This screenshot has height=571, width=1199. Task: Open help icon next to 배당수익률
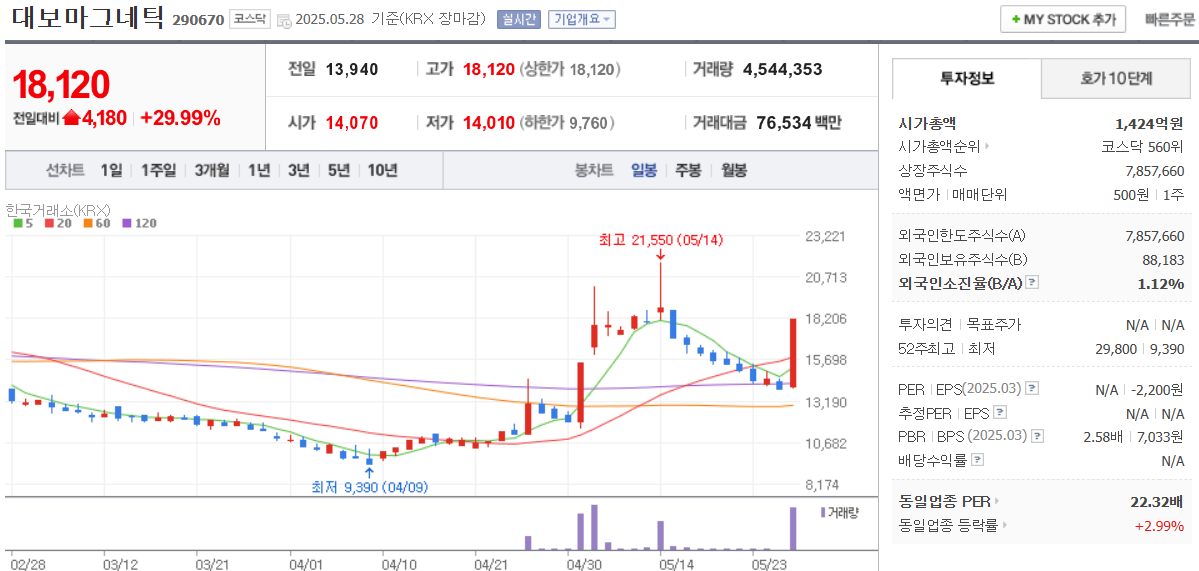977,460
